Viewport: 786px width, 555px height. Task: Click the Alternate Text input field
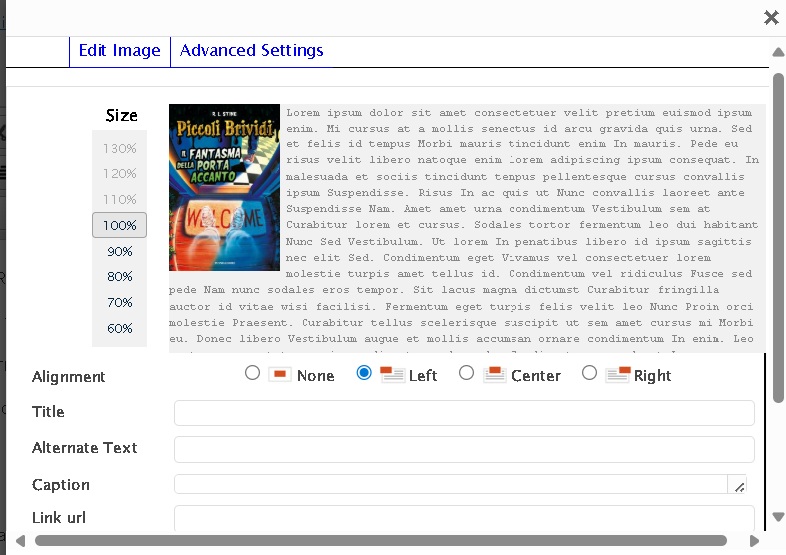[464, 449]
